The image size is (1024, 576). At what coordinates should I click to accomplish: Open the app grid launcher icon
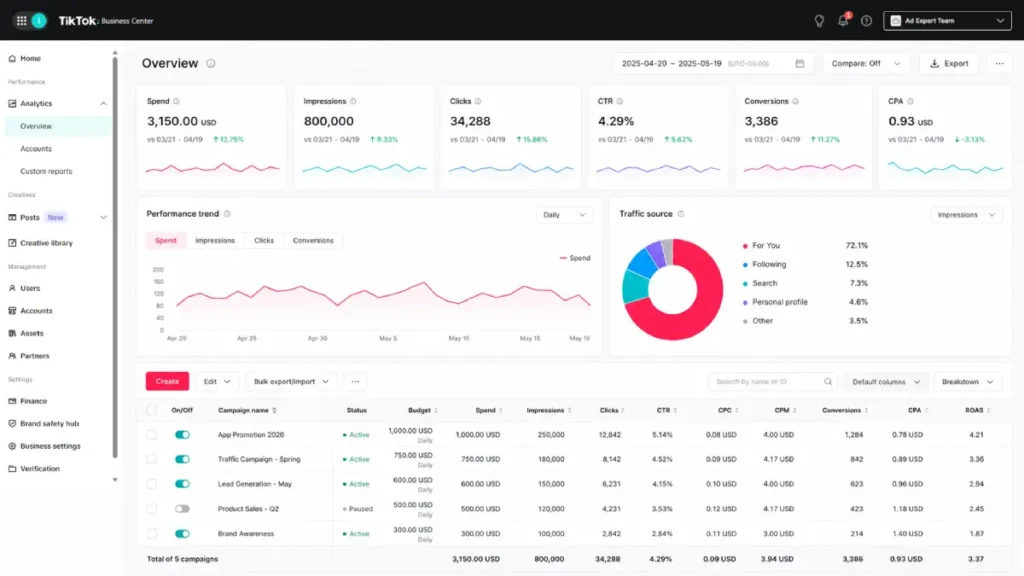click(x=22, y=21)
